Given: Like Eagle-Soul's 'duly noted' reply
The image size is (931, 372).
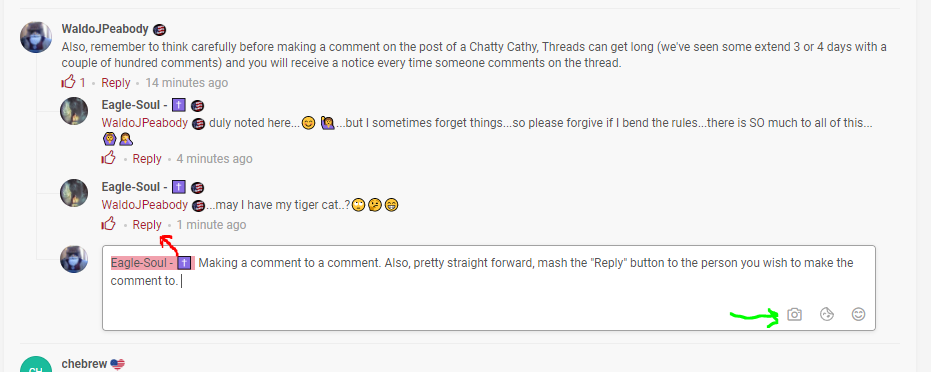Looking at the screenshot, I should coord(108,158).
